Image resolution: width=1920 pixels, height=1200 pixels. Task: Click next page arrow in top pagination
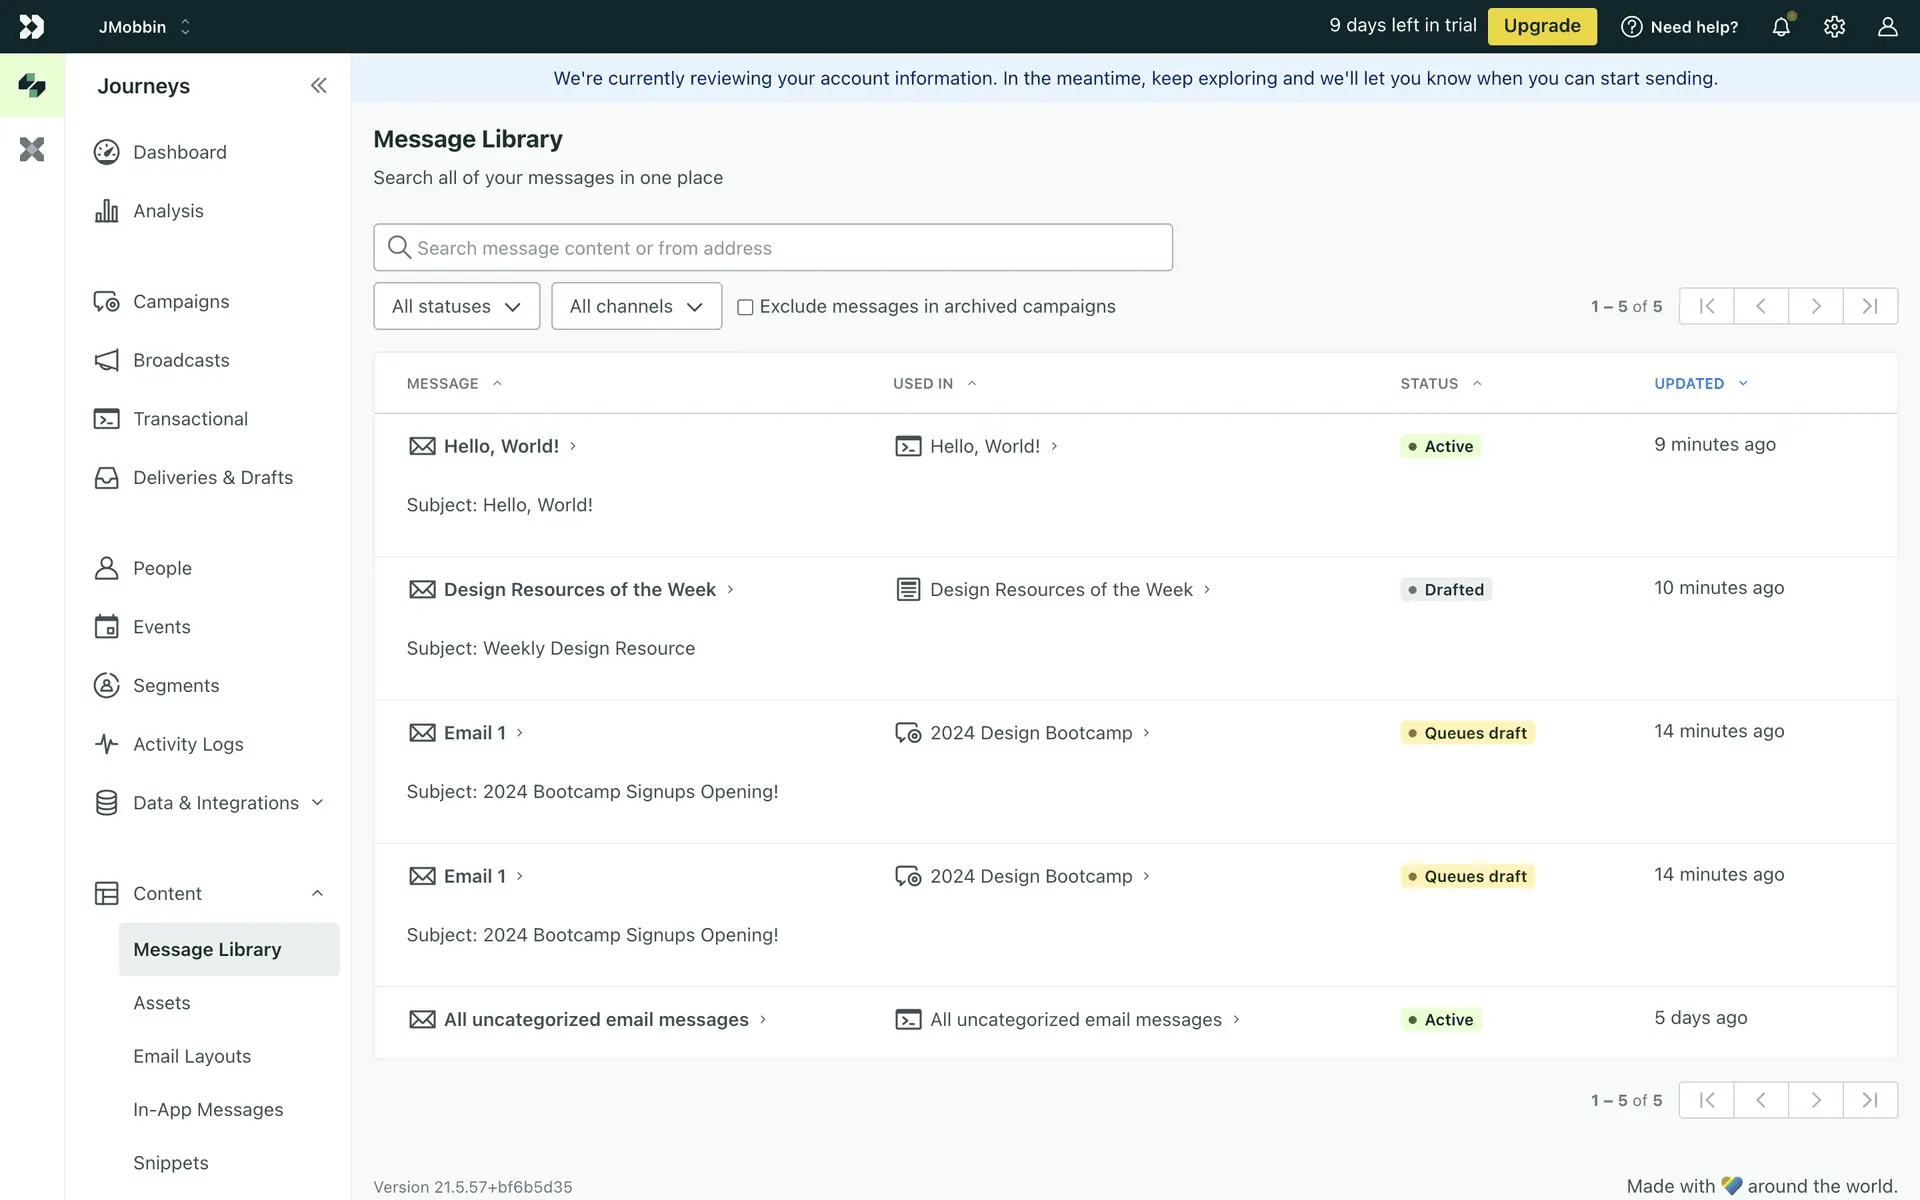[x=1815, y=306]
